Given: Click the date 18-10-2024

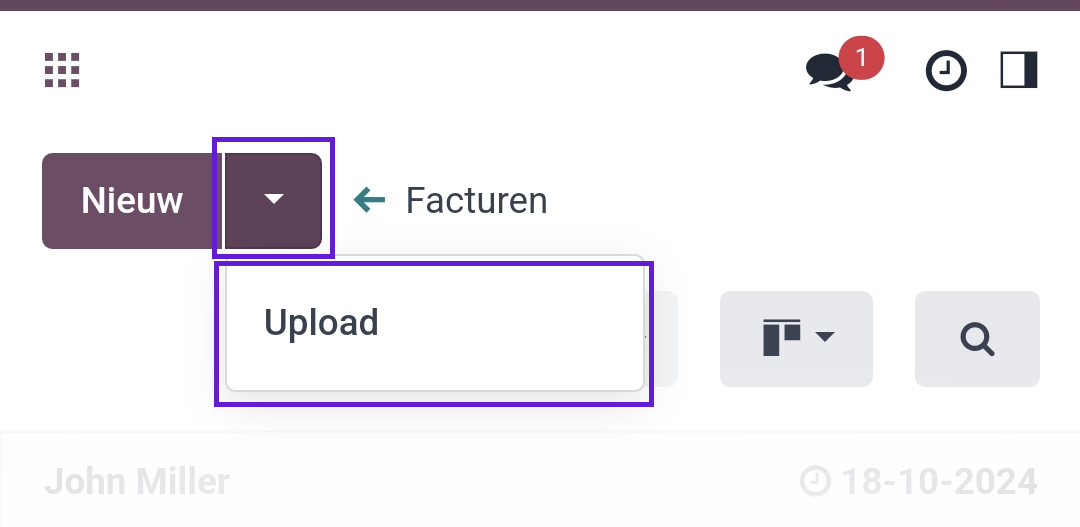Looking at the screenshot, I should click(x=939, y=481).
